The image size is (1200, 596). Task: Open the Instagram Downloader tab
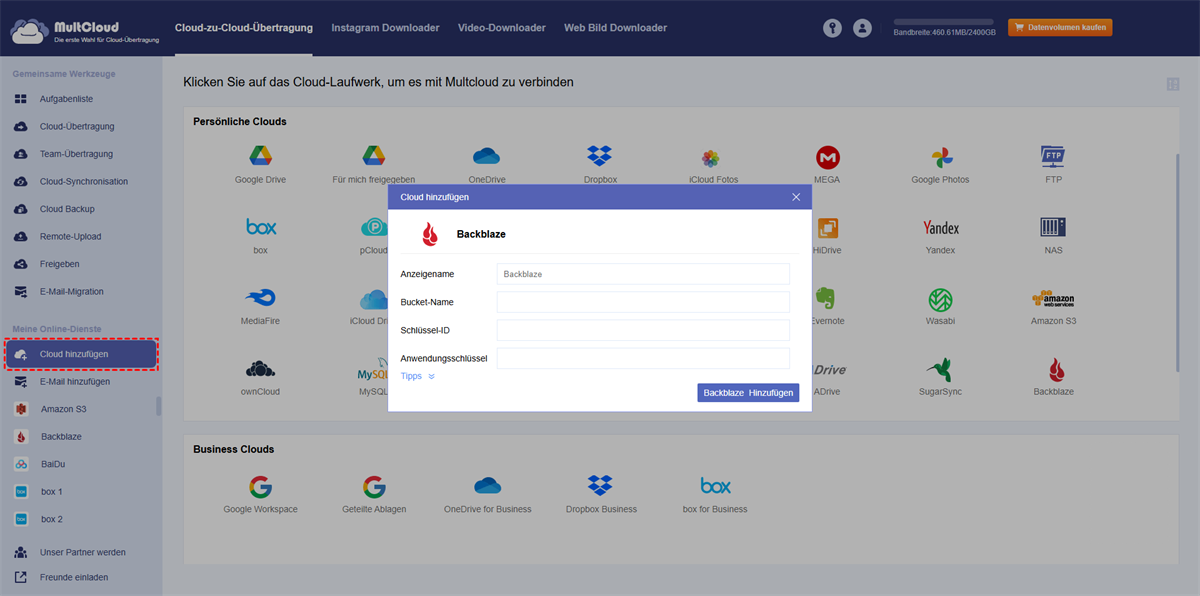coord(385,28)
